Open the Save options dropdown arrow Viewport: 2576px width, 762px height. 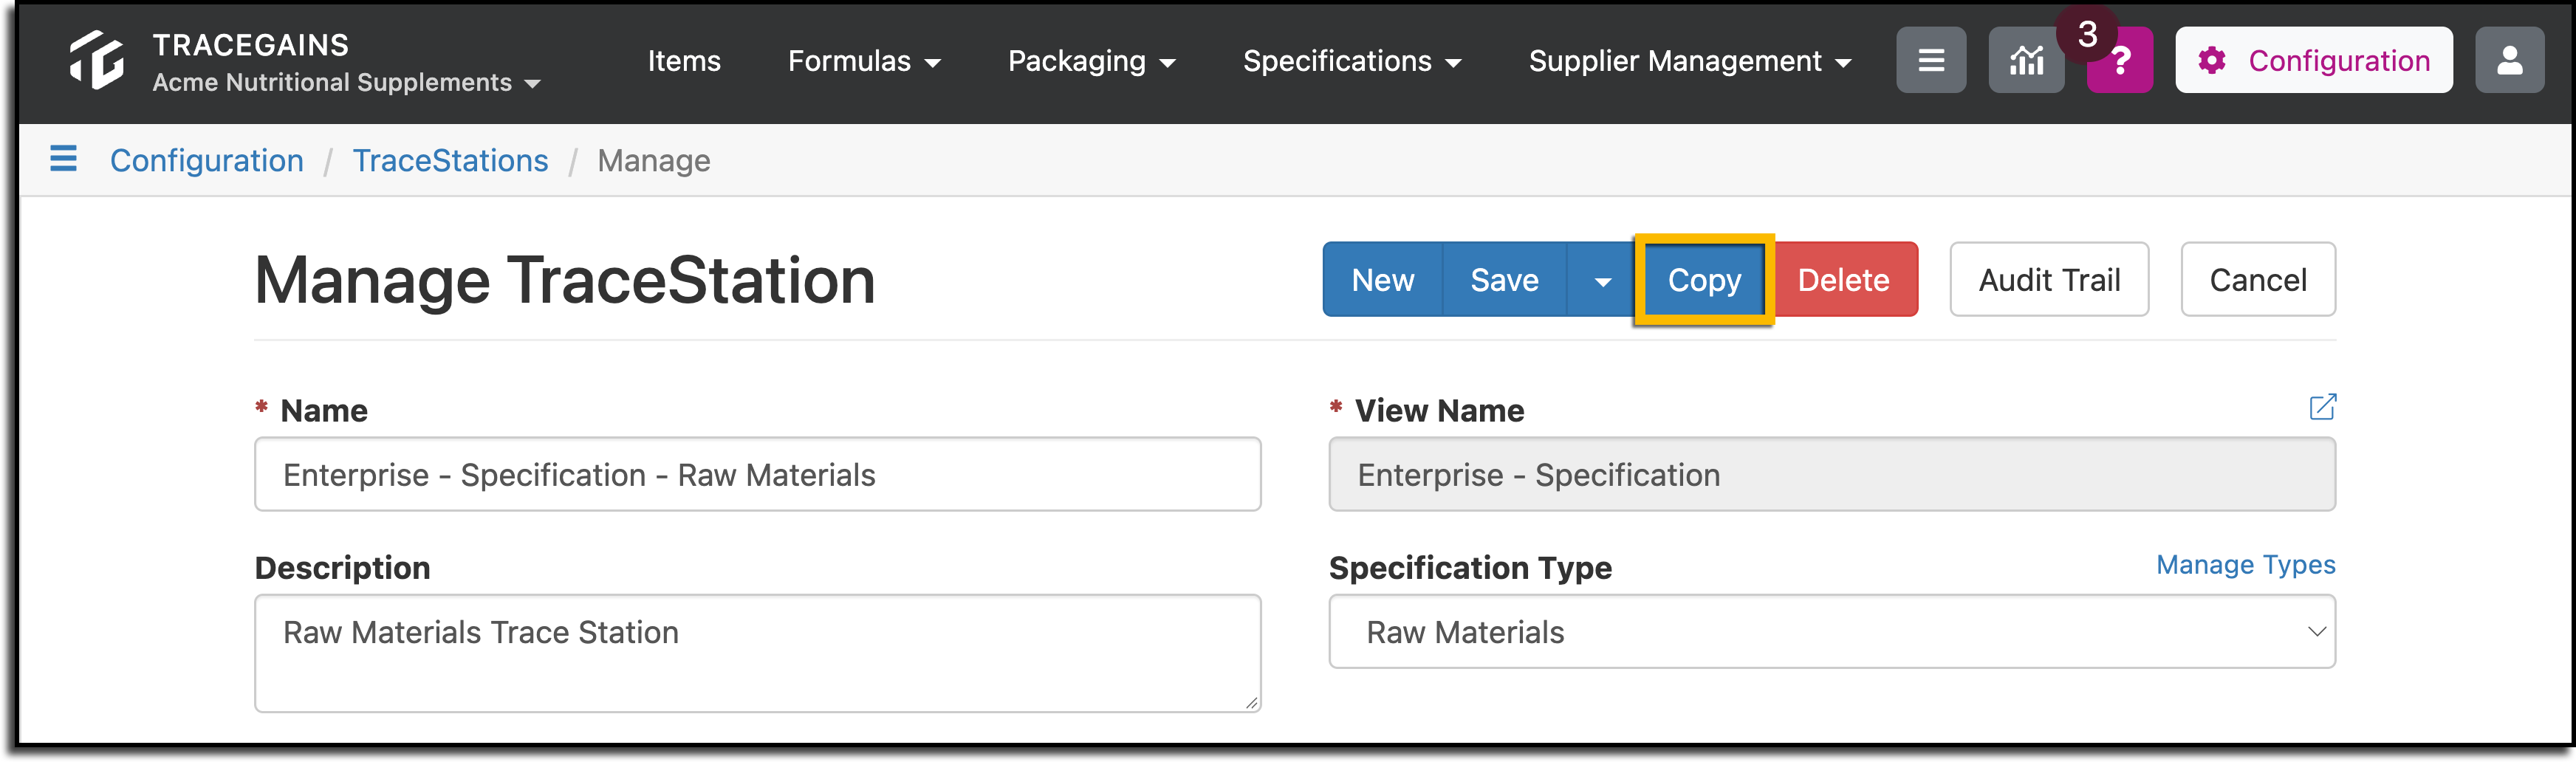pos(1602,280)
